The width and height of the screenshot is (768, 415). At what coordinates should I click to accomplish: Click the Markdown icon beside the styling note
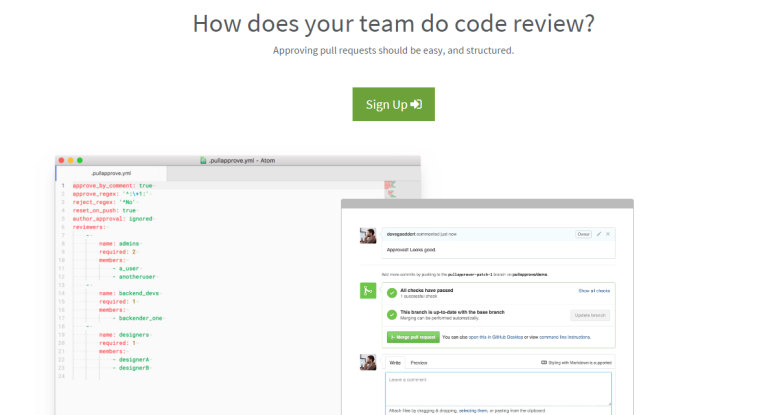pyautogui.click(x=543, y=362)
